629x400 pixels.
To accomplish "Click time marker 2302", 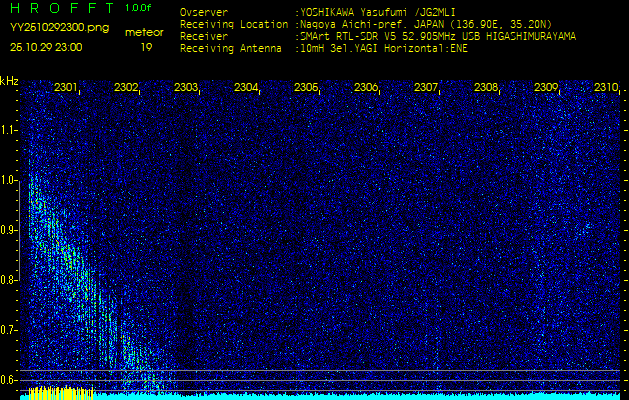I will click(x=126, y=87).
